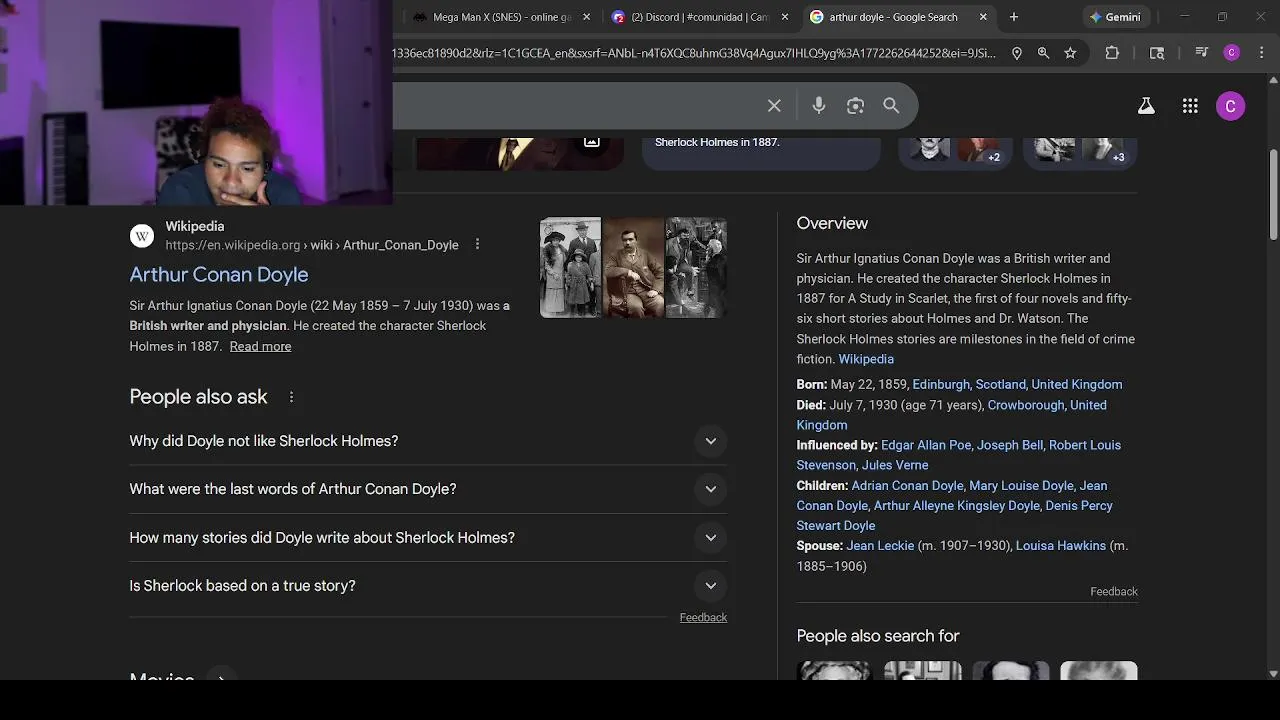Open the Gemini button in title bar
Image resolution: width=1280 pixels, height=720 pixels.
(x=1116, y=17)
